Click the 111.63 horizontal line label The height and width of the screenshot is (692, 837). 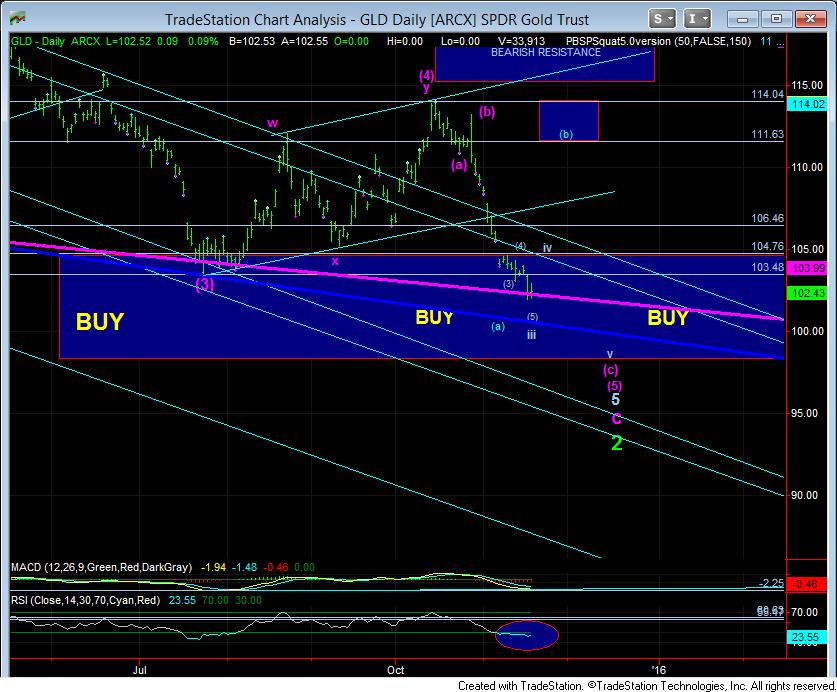[x=767, y=135]
